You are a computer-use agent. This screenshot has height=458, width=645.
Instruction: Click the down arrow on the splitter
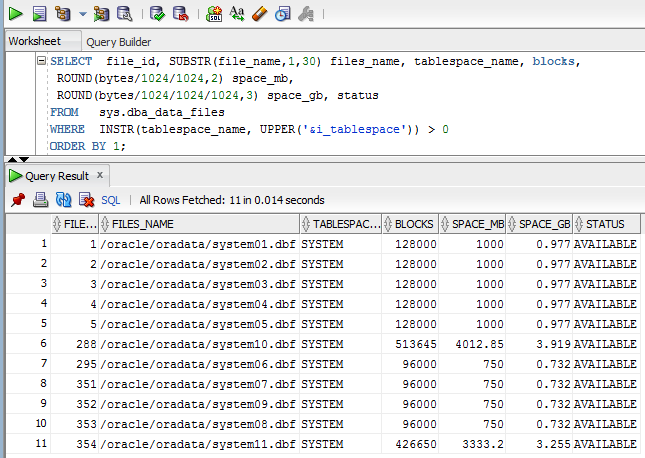pyautogui.click(x=24, y=159)
